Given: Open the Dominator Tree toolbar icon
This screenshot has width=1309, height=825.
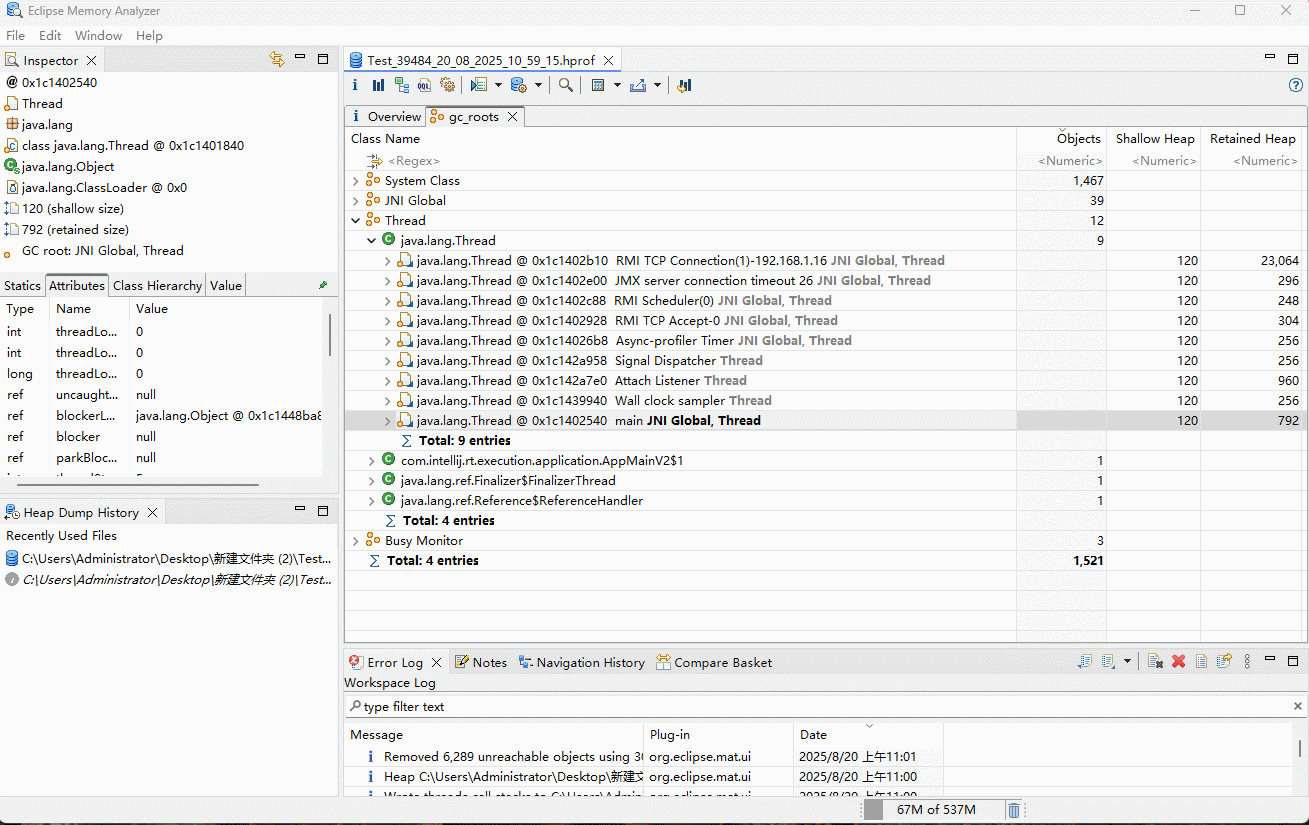Looking at the screenshot, I should tap(401, 86).
